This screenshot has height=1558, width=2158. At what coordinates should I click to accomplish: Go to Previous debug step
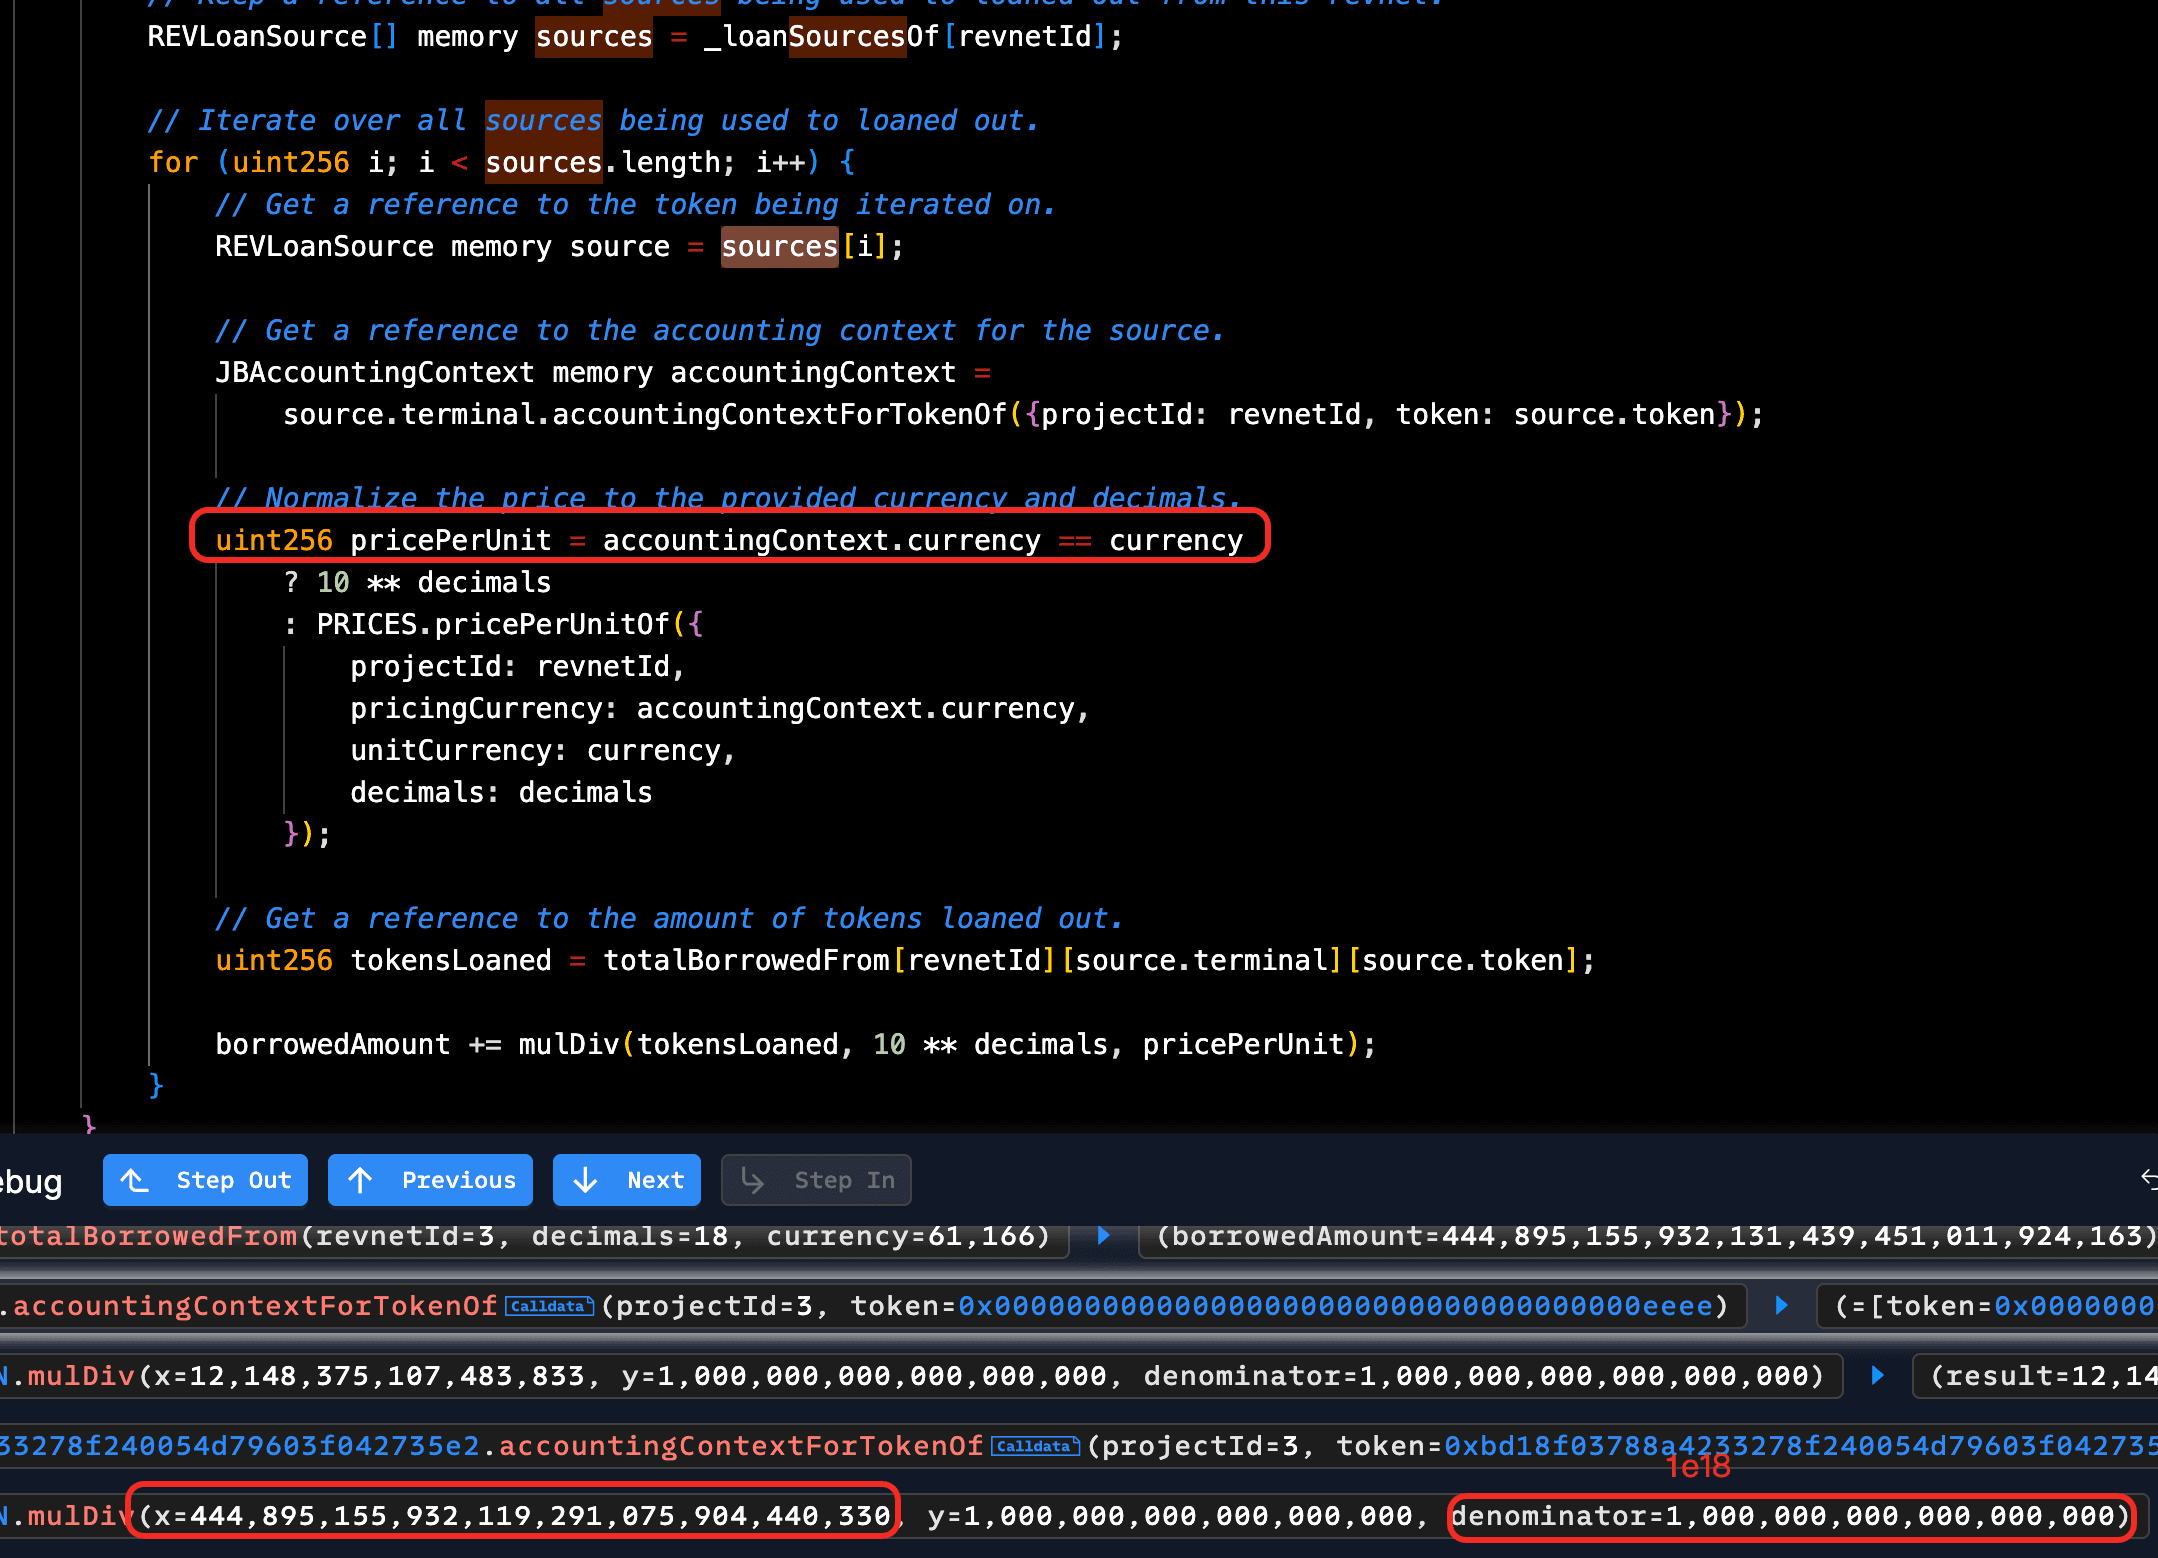430,1180
